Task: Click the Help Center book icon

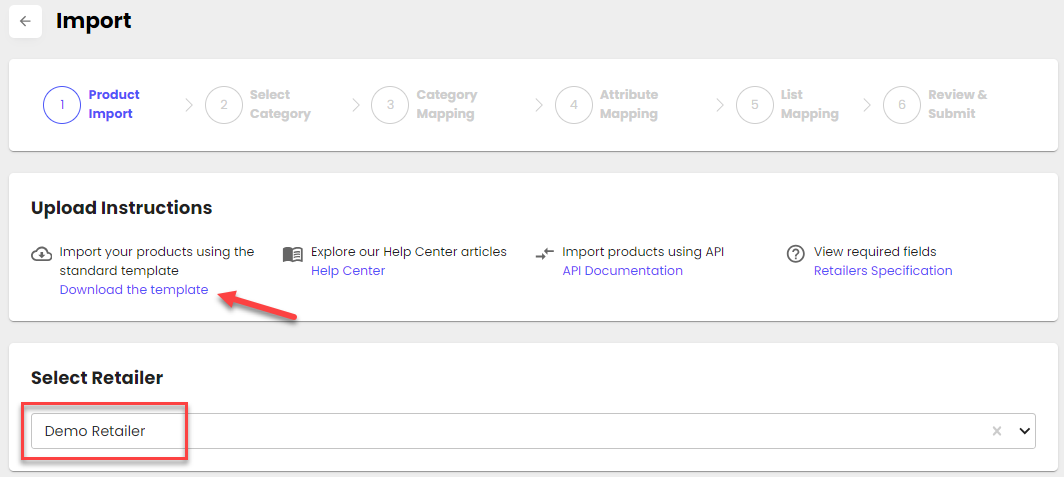Action: click(x=292, y=254)
